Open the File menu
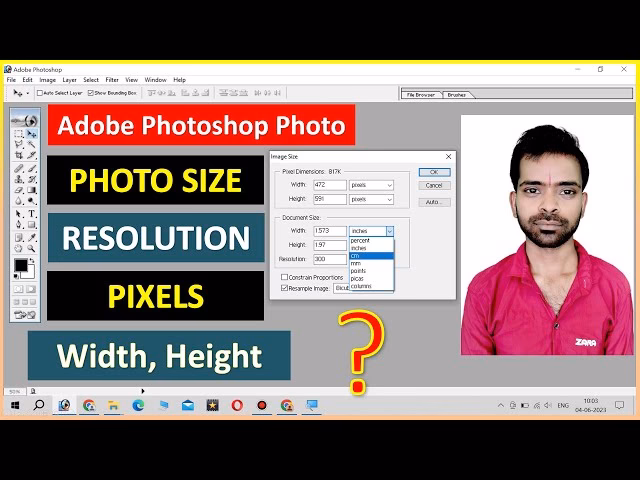This screenshot has height=480, width=640. coord(11,80)
